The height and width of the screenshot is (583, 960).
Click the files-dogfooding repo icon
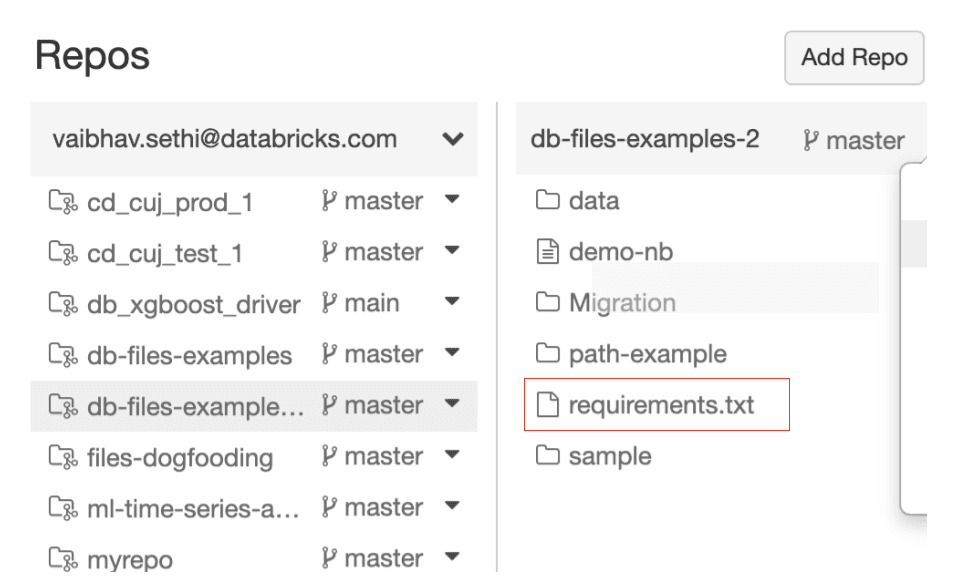(64, 458)
